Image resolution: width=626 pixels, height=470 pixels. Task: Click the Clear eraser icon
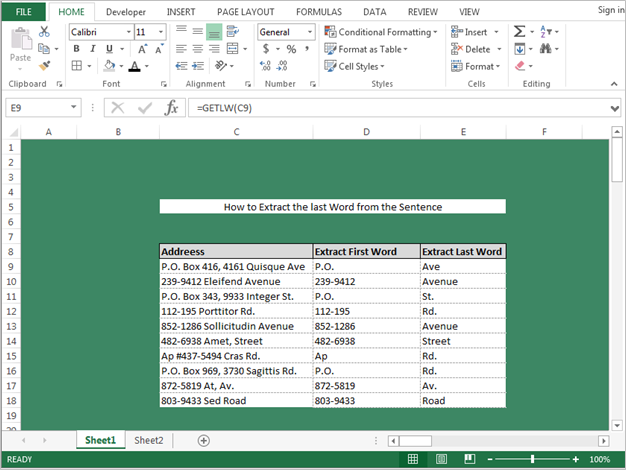tap(520, 65)
